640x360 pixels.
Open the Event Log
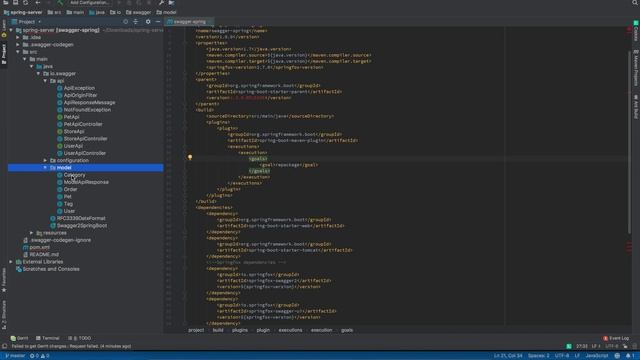[616, 338]
